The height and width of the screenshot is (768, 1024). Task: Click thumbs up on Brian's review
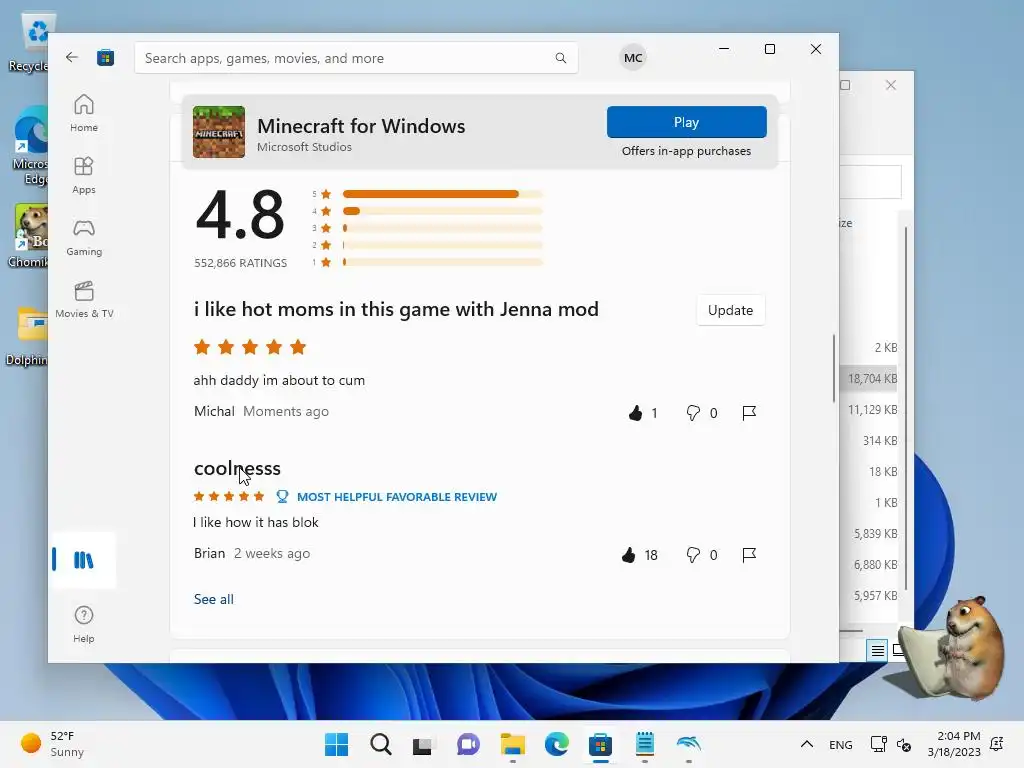coord(628,555)
